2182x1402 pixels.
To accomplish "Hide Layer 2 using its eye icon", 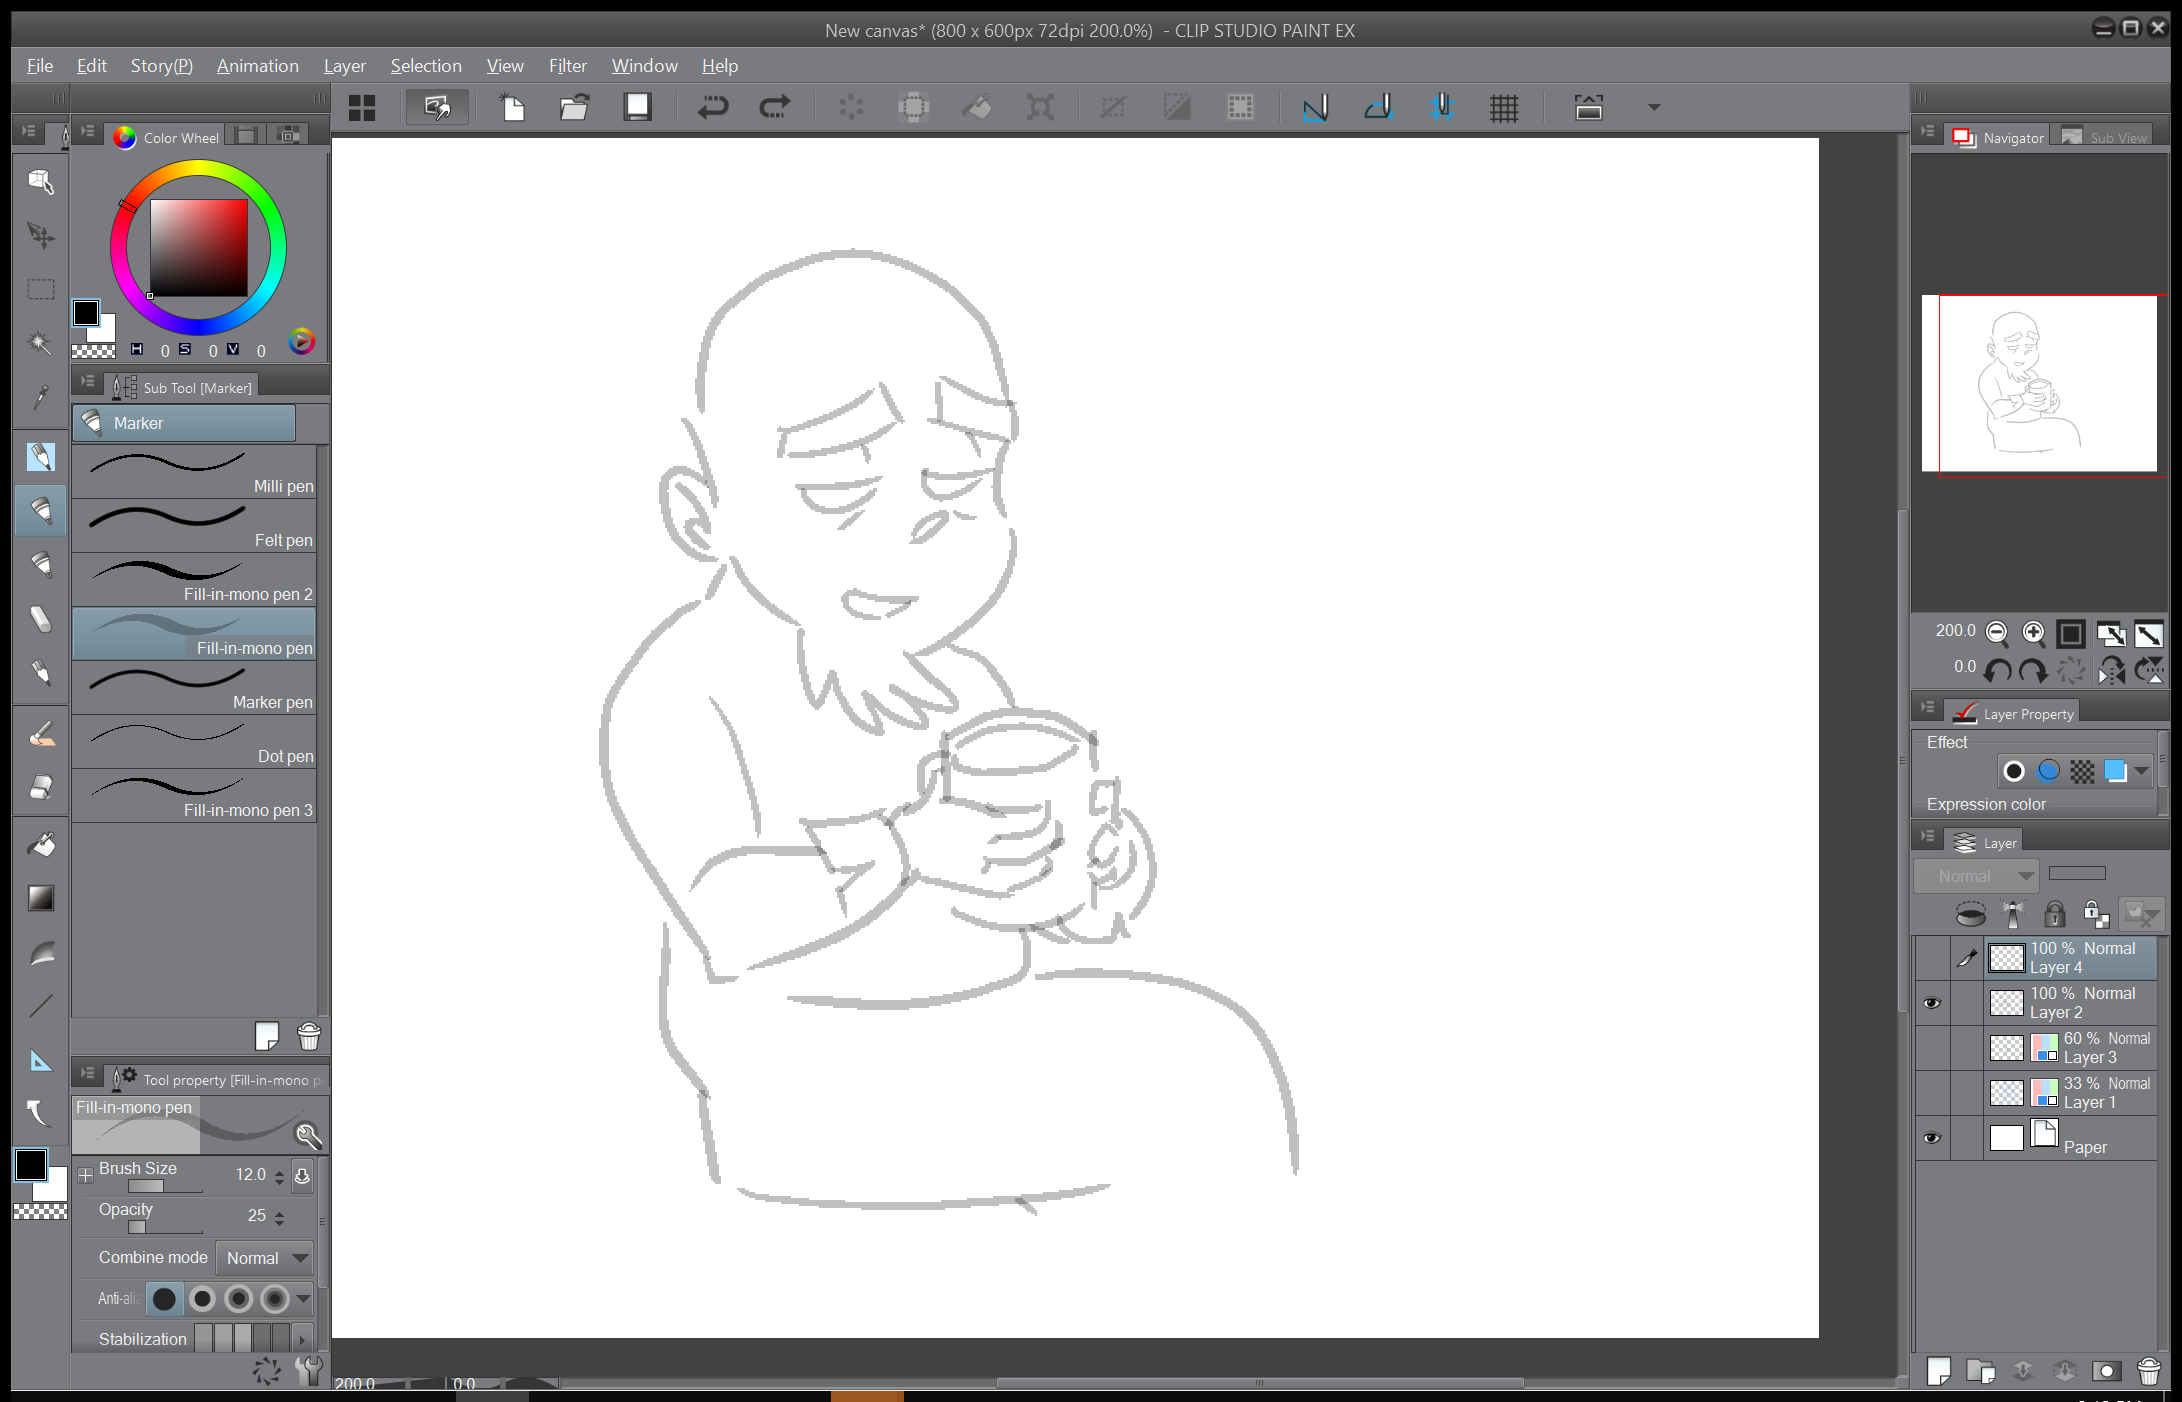I will pos(1932,1003).
